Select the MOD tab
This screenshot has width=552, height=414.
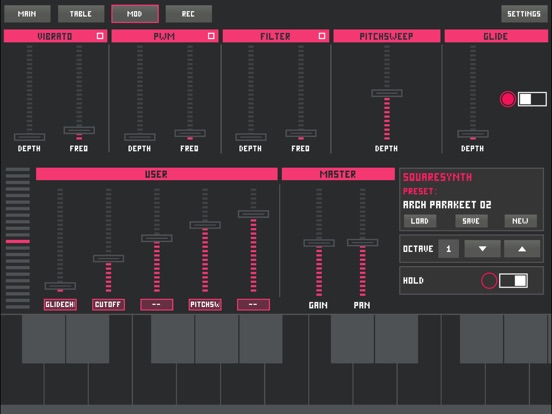tap(135, 14)
